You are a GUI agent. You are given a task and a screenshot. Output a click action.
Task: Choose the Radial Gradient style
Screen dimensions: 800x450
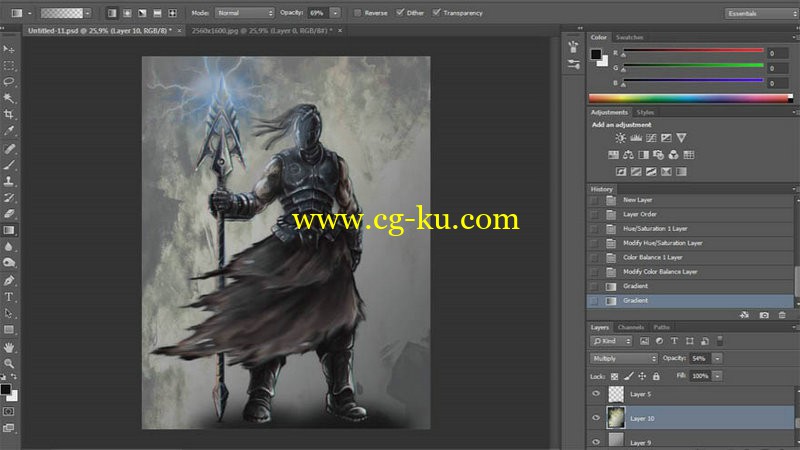tap(127, 13)
